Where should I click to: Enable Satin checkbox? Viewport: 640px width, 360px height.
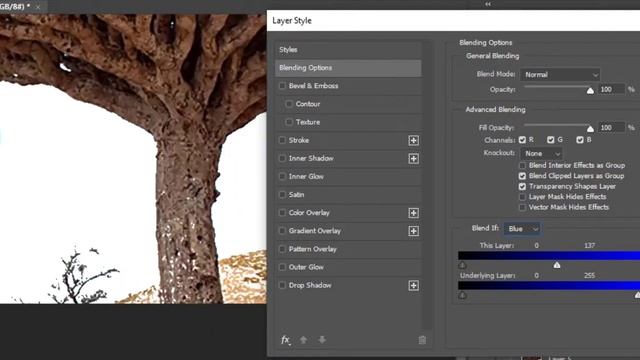tap(282, 194)
